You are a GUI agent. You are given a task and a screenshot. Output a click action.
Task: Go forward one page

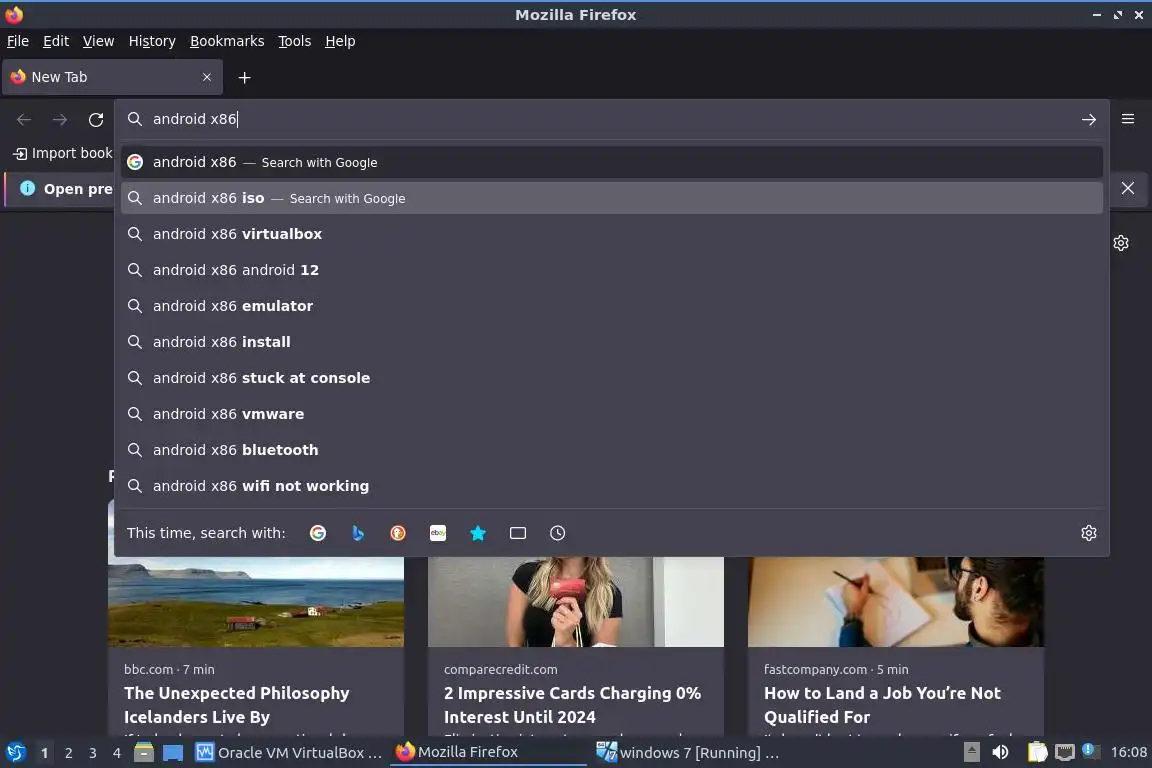60,120
